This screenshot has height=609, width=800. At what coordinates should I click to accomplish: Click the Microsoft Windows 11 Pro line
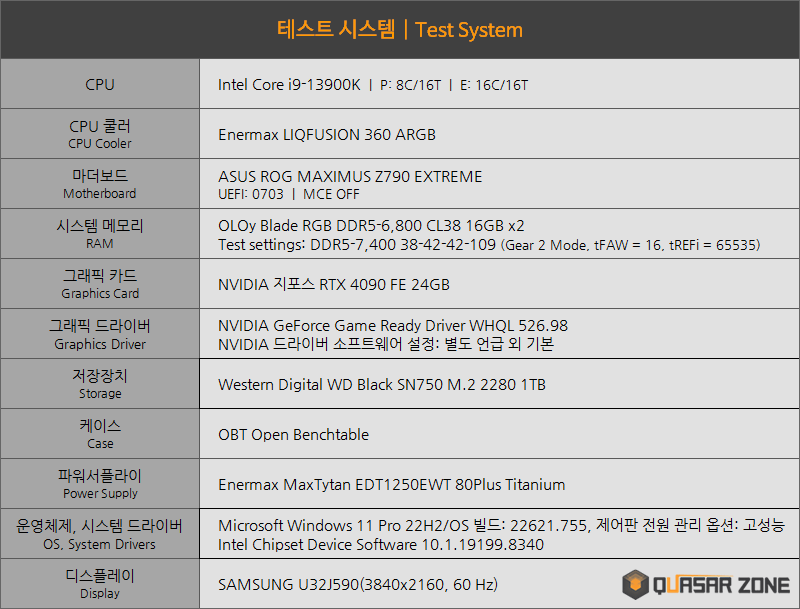pos(501,526)
